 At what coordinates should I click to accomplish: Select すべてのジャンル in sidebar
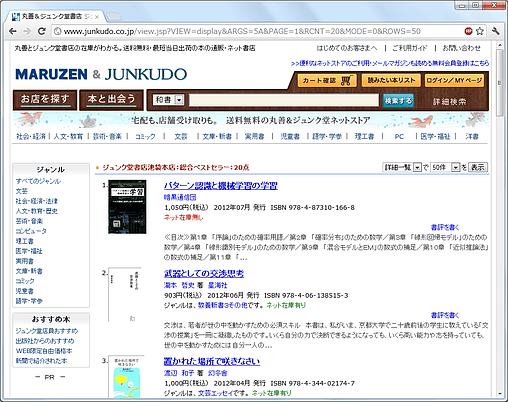(x=38, y=181)
